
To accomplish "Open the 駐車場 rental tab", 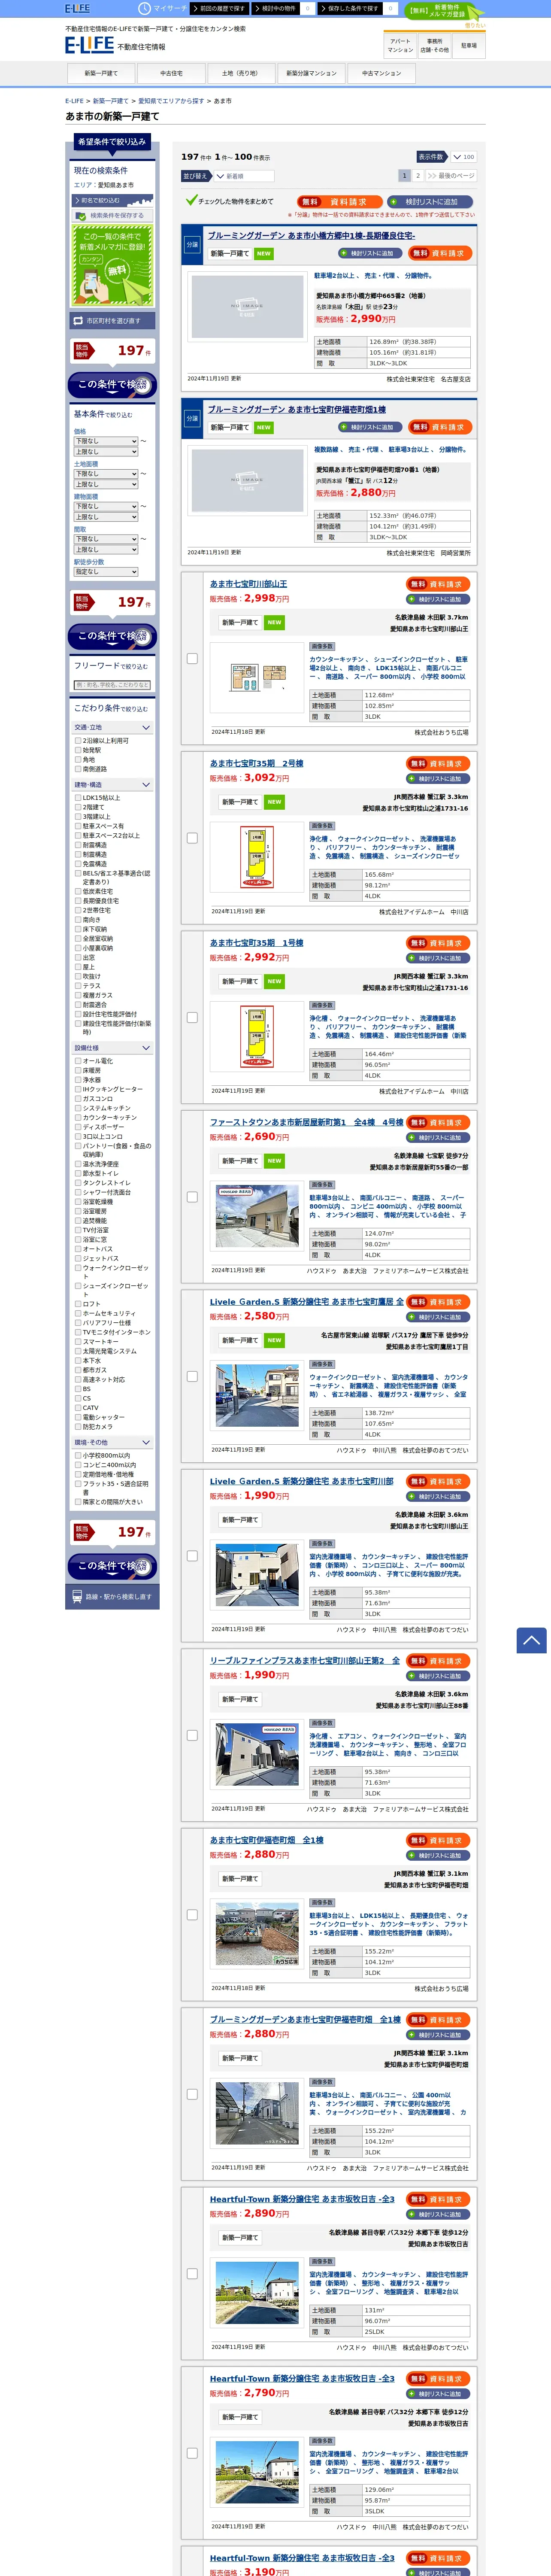I will [468, 46].
